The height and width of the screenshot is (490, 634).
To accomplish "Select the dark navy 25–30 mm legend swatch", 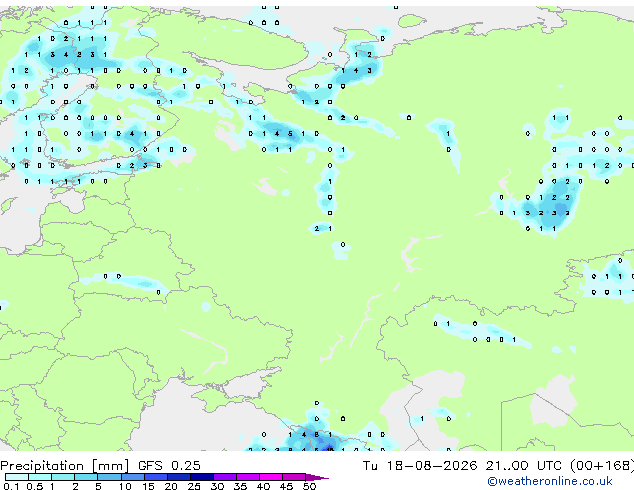I will 202,477.
